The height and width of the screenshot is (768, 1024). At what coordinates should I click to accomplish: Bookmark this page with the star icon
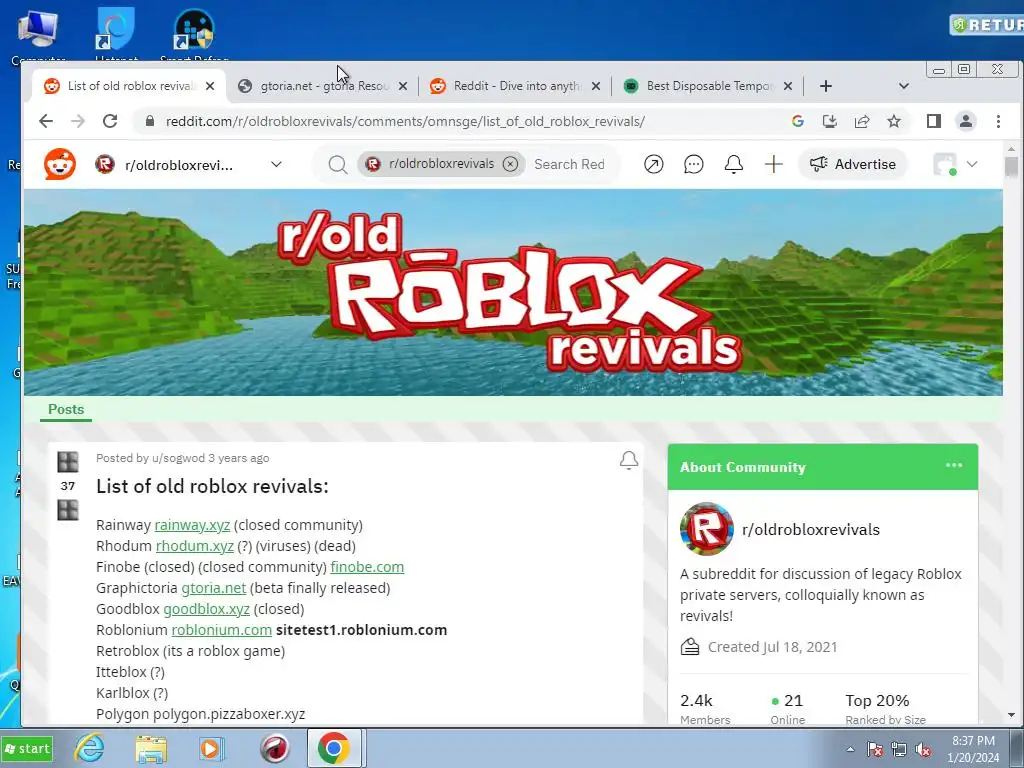[894, 121]
